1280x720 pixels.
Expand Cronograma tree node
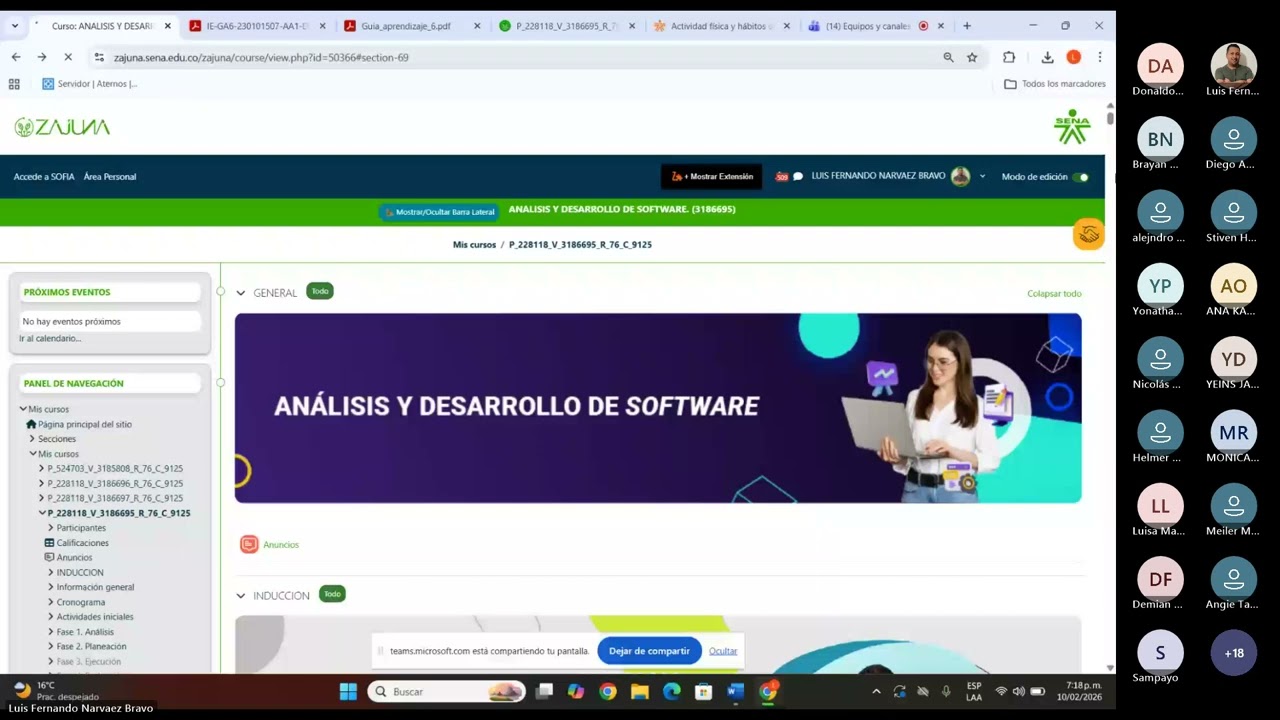(x=51, y=602)
